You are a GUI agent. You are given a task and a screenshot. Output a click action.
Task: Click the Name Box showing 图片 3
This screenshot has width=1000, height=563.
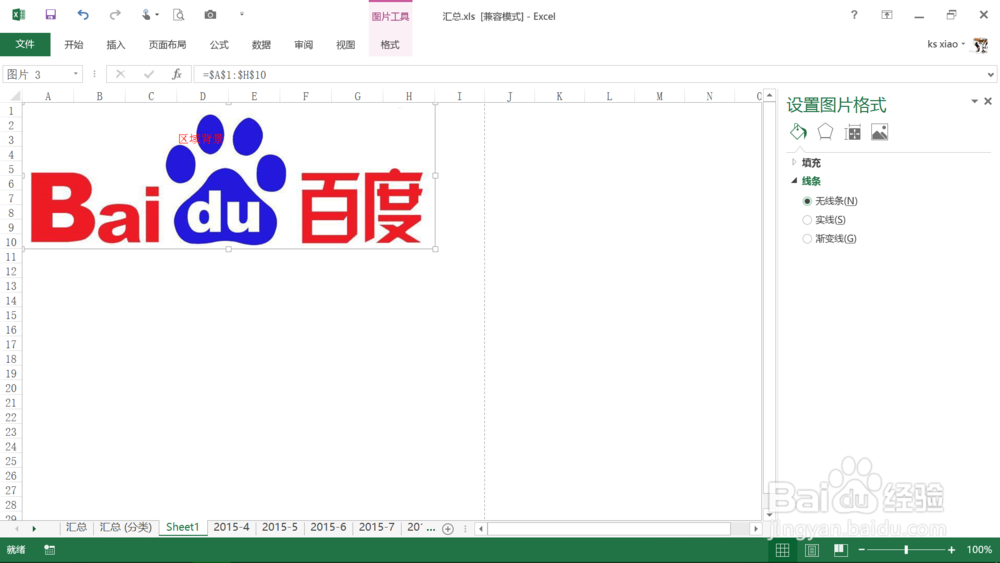coord(36,75)
